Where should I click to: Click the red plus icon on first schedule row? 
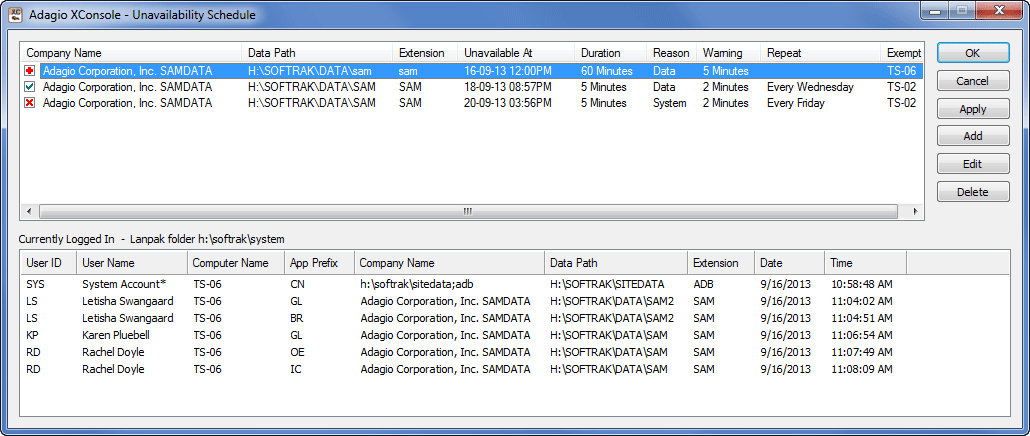(30, 71)
